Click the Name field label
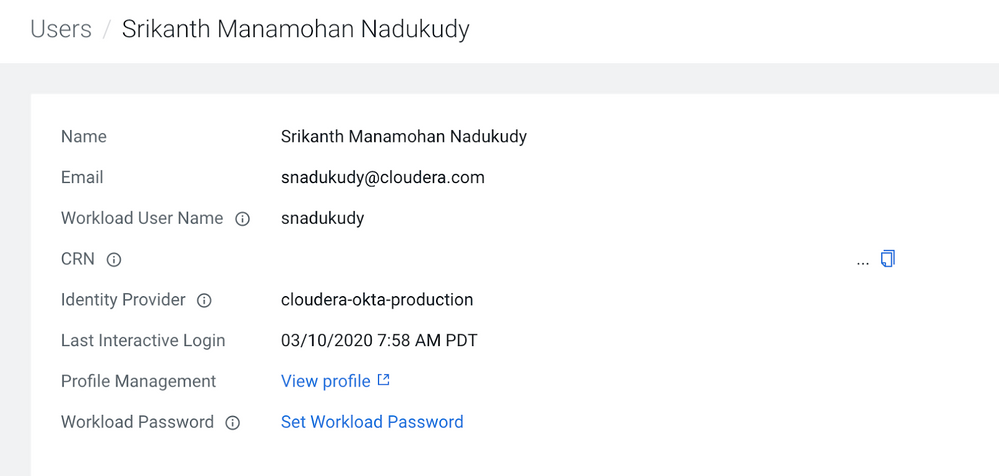 84,136
